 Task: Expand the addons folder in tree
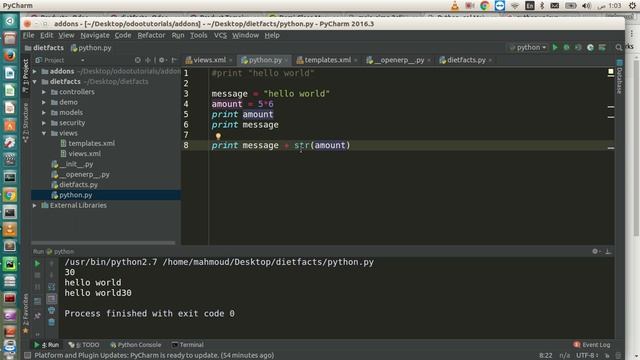35,71
